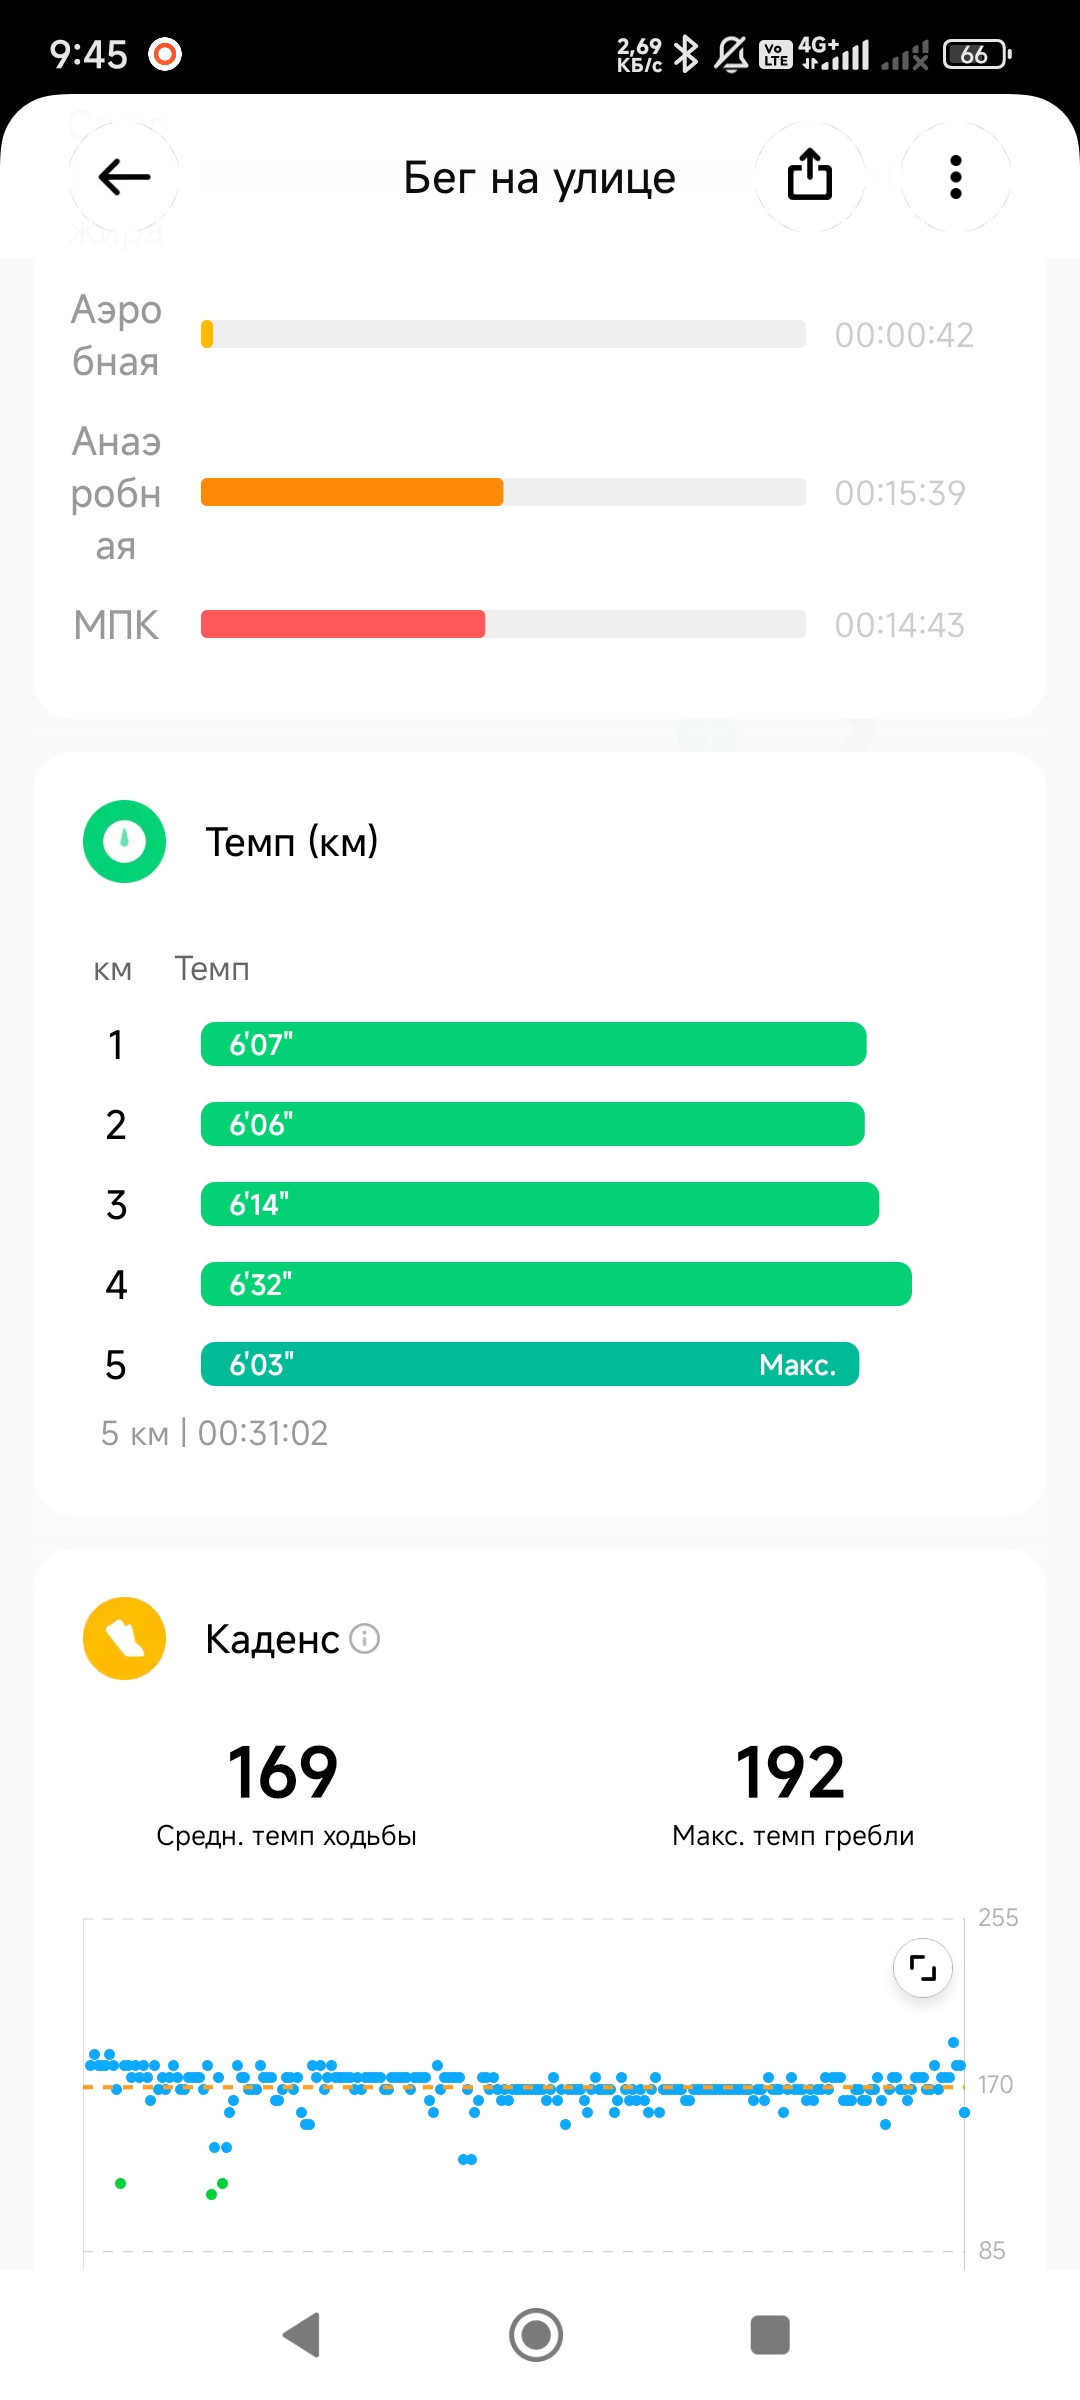Tap the average cadence value 169
The image size is (1080, 2400).
(x=284, y=1773)
